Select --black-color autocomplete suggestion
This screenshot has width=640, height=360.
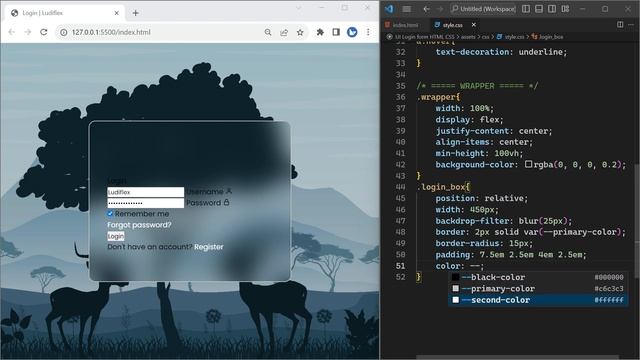pyautogui.click(x=538, y=277)
